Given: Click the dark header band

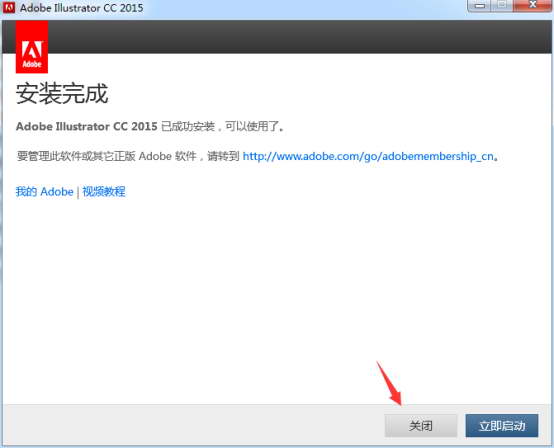Looking at the screenshot, I should point(300,37).
